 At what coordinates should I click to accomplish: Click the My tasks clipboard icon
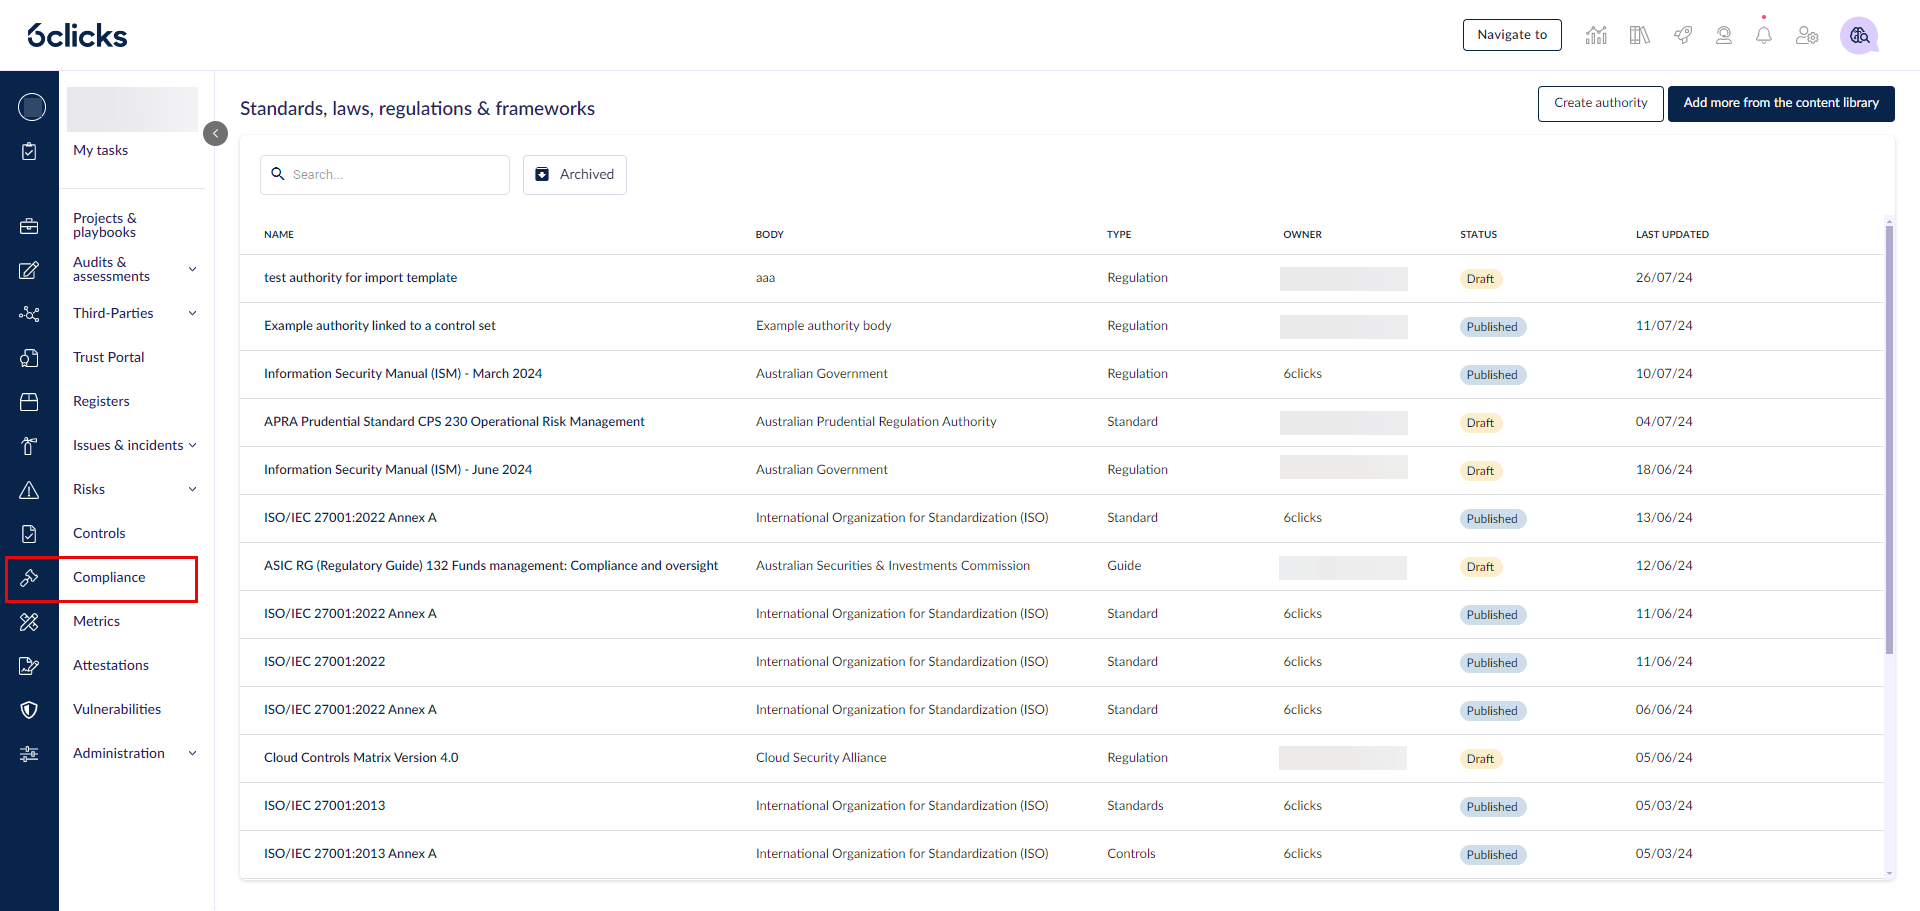tap(29, 151)
